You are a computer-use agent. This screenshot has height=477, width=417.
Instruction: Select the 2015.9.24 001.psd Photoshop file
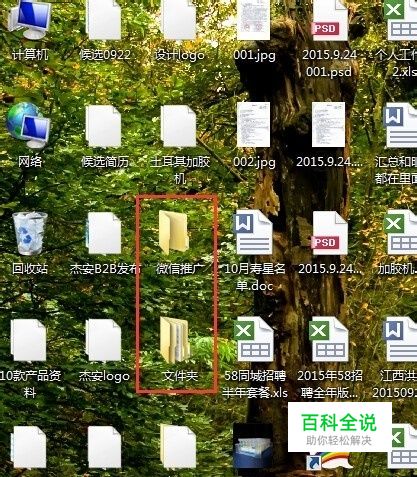coord(330,20)
